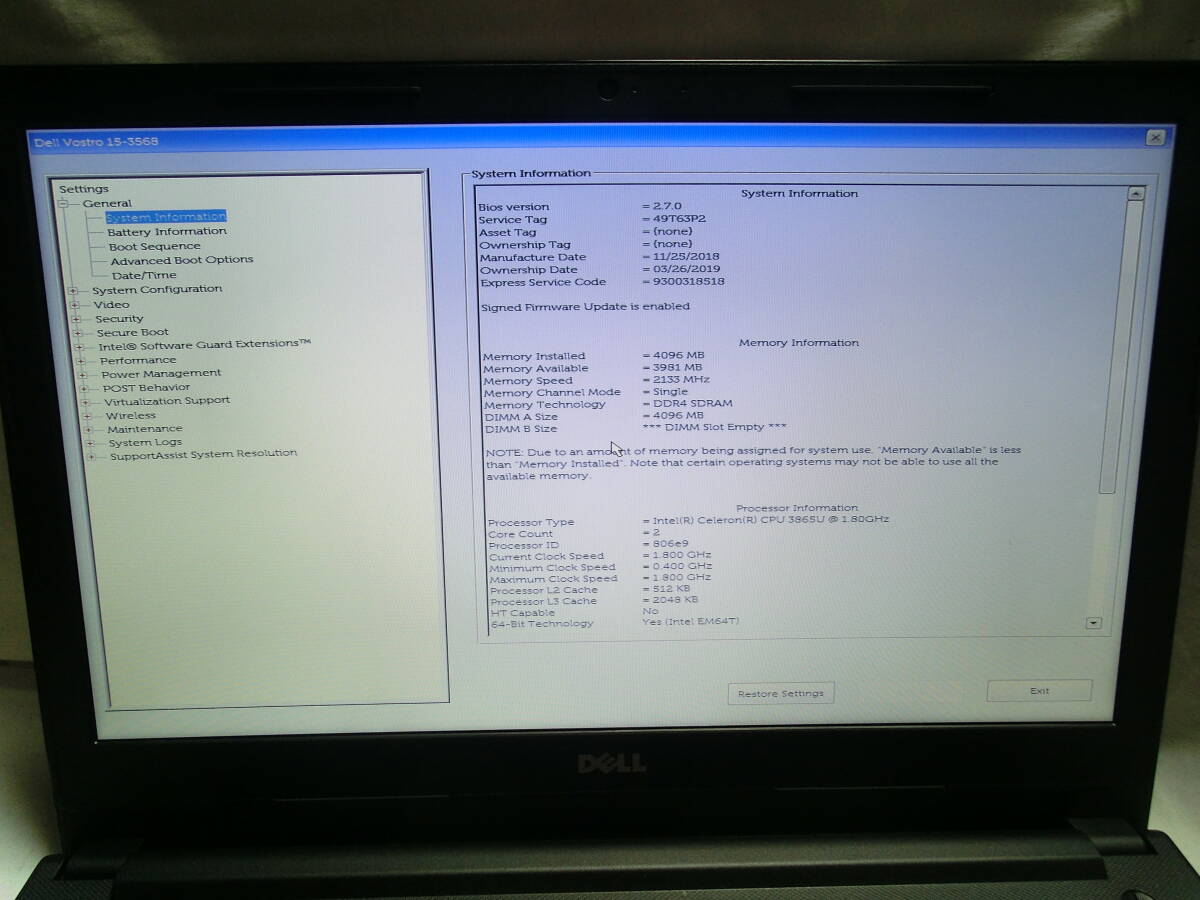
Task: Select the Video tree item
Action: (x=112, y=304)
